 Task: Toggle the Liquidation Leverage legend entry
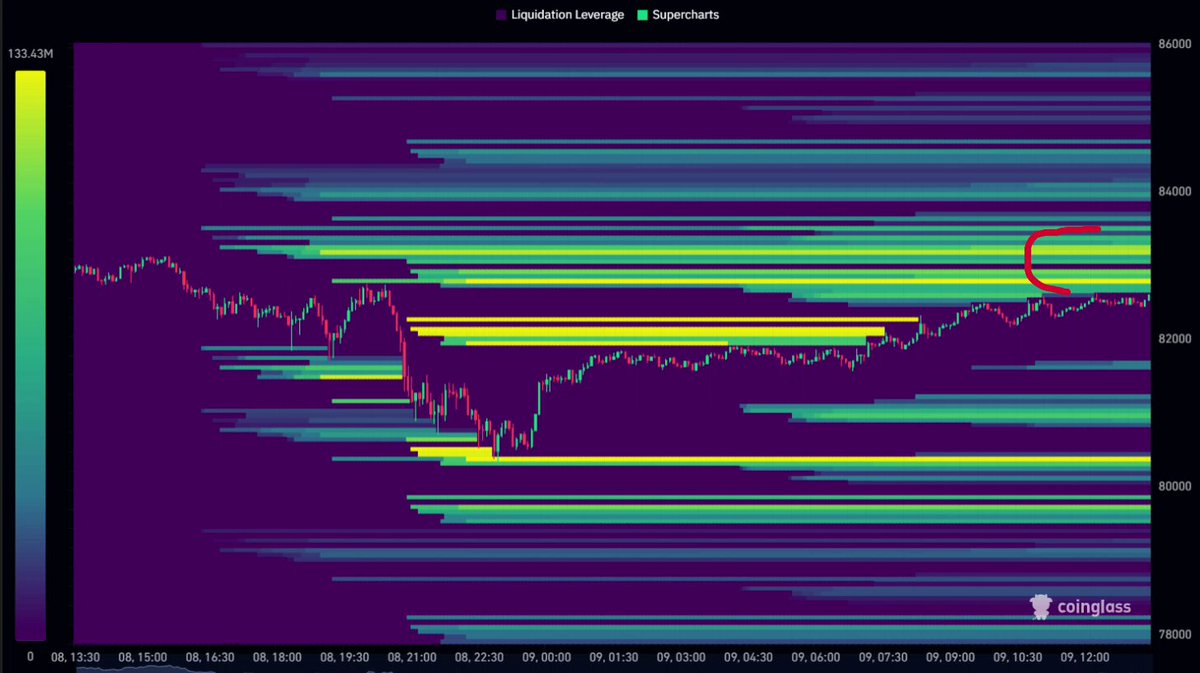click(x=559, y=15)
